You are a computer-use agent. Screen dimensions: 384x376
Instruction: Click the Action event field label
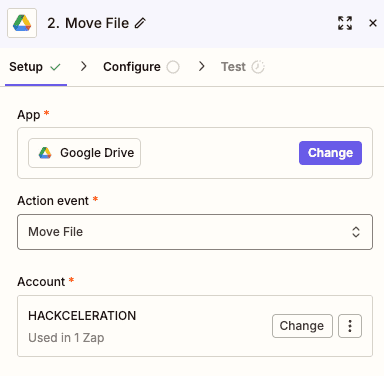tap(53, 201)
